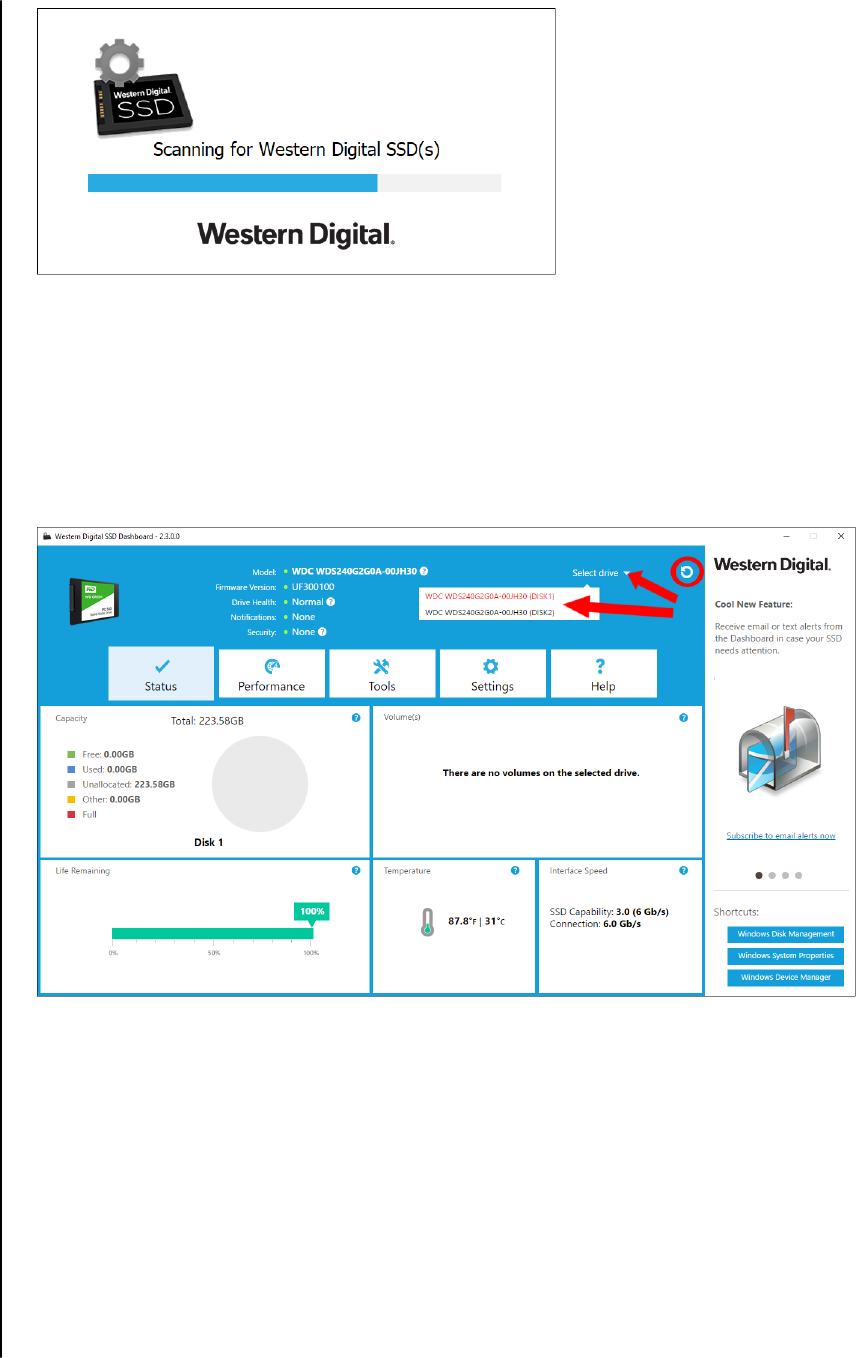Click the thermometer icon
The image size is (856, 1358).
(x=427, y=922)
